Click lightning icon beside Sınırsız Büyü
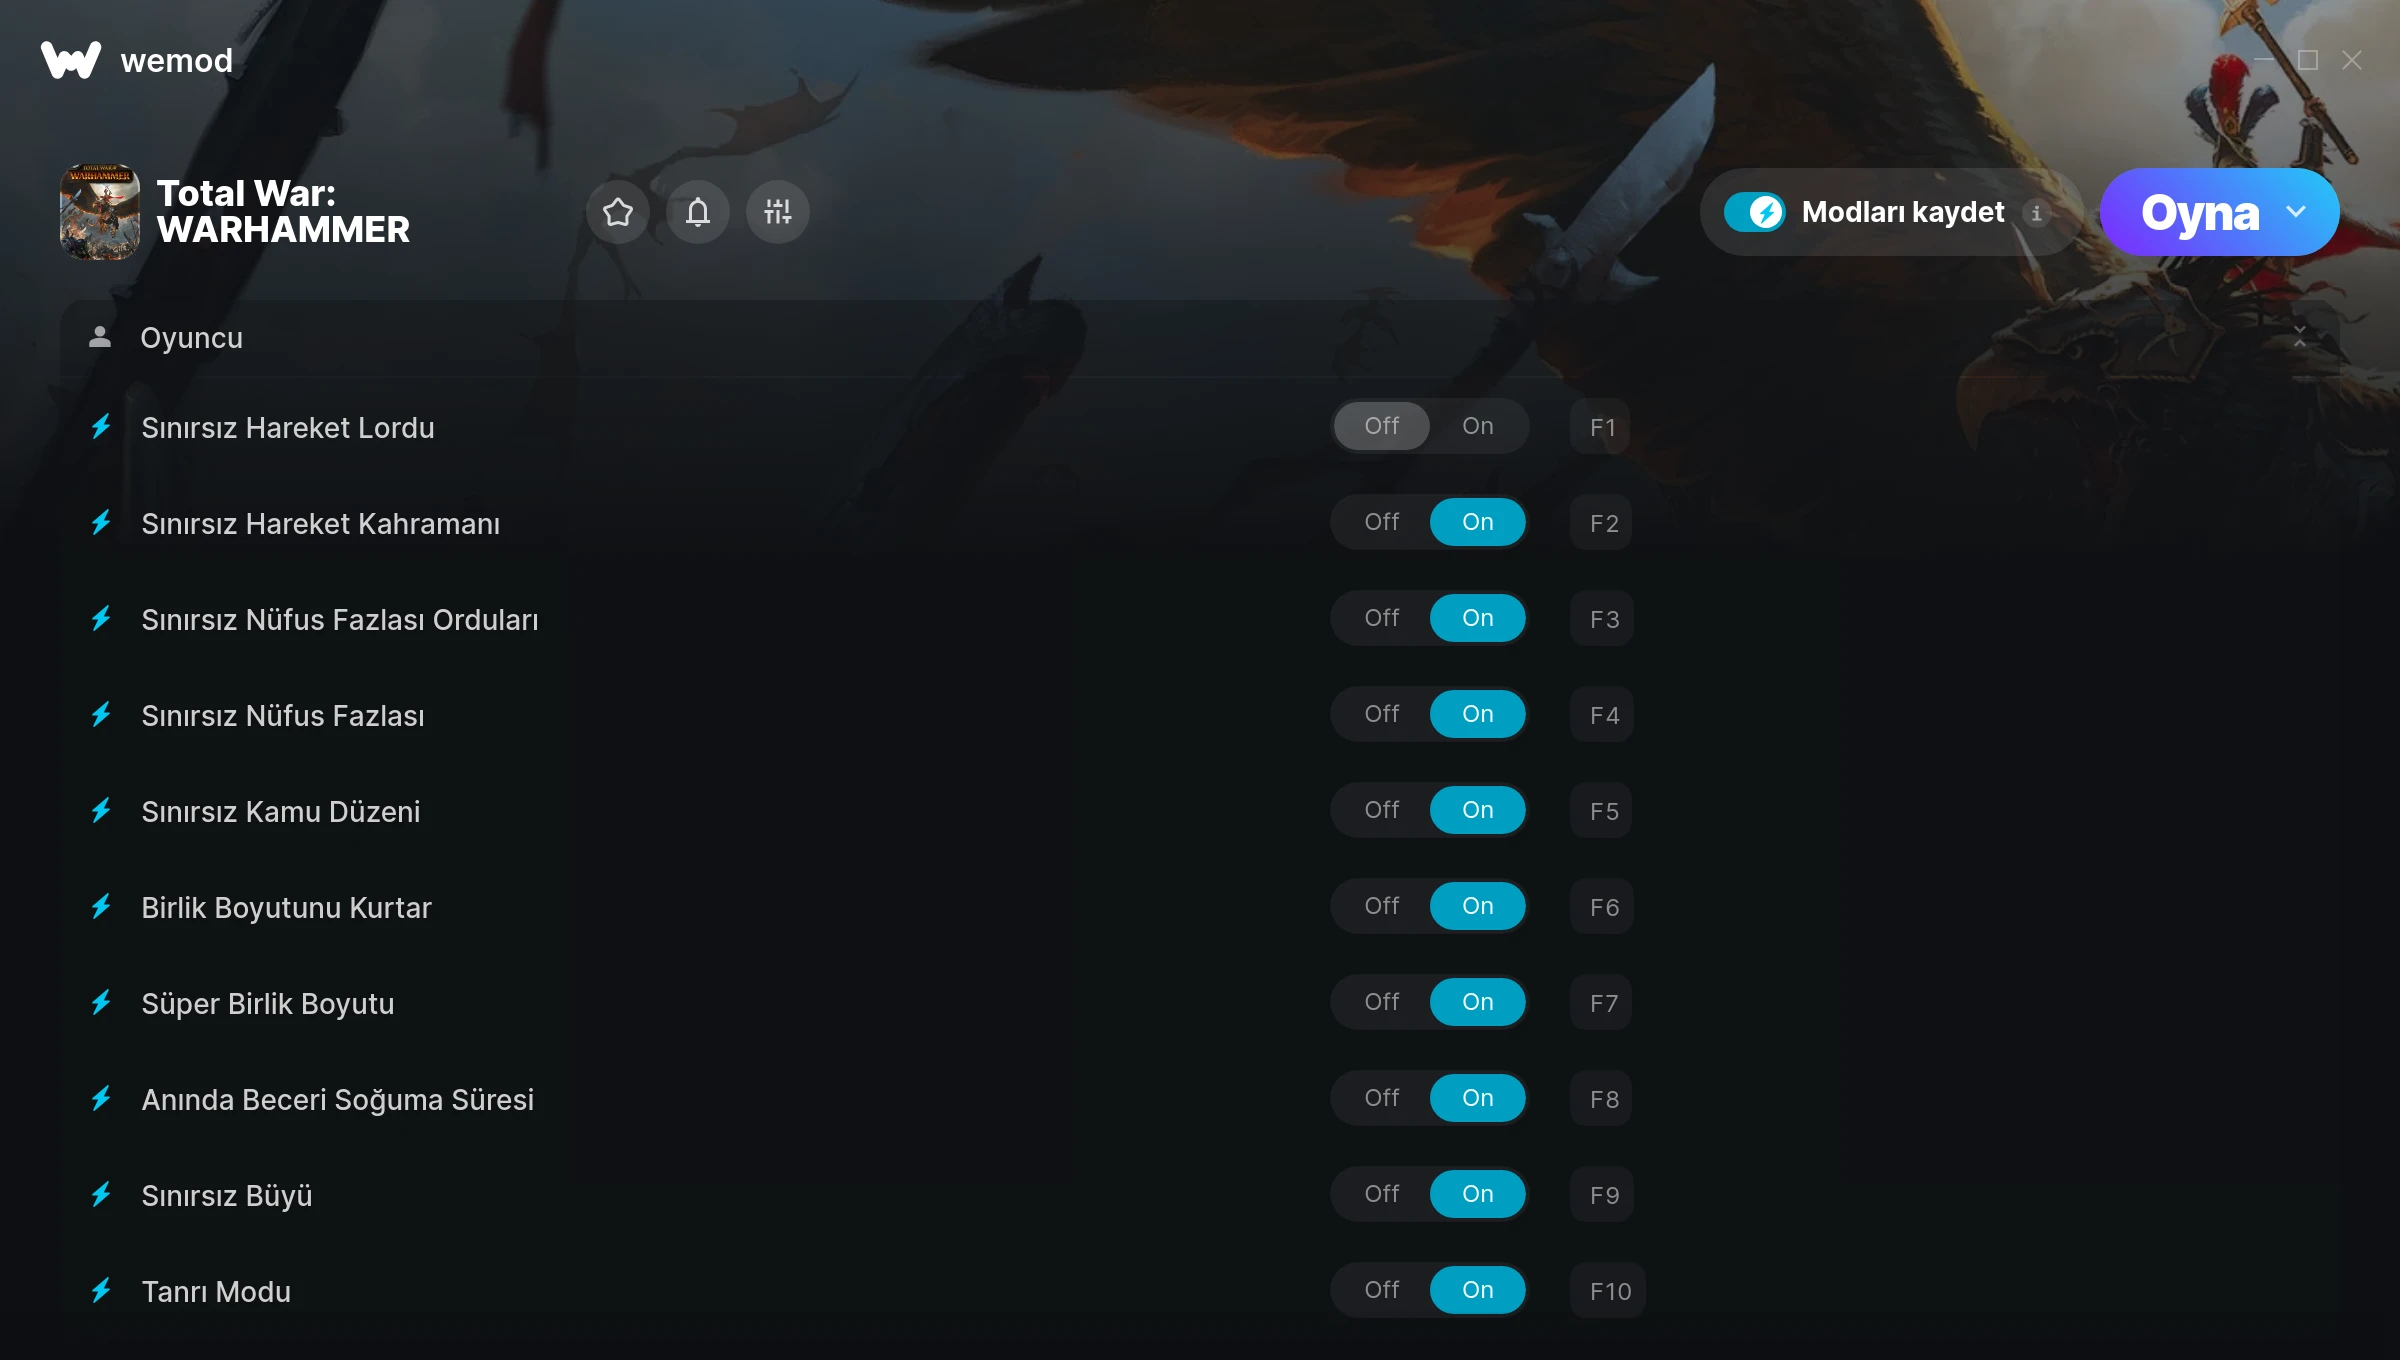The height and width of the screenshot is (1360, 2400). click(x=101, y=1195)
